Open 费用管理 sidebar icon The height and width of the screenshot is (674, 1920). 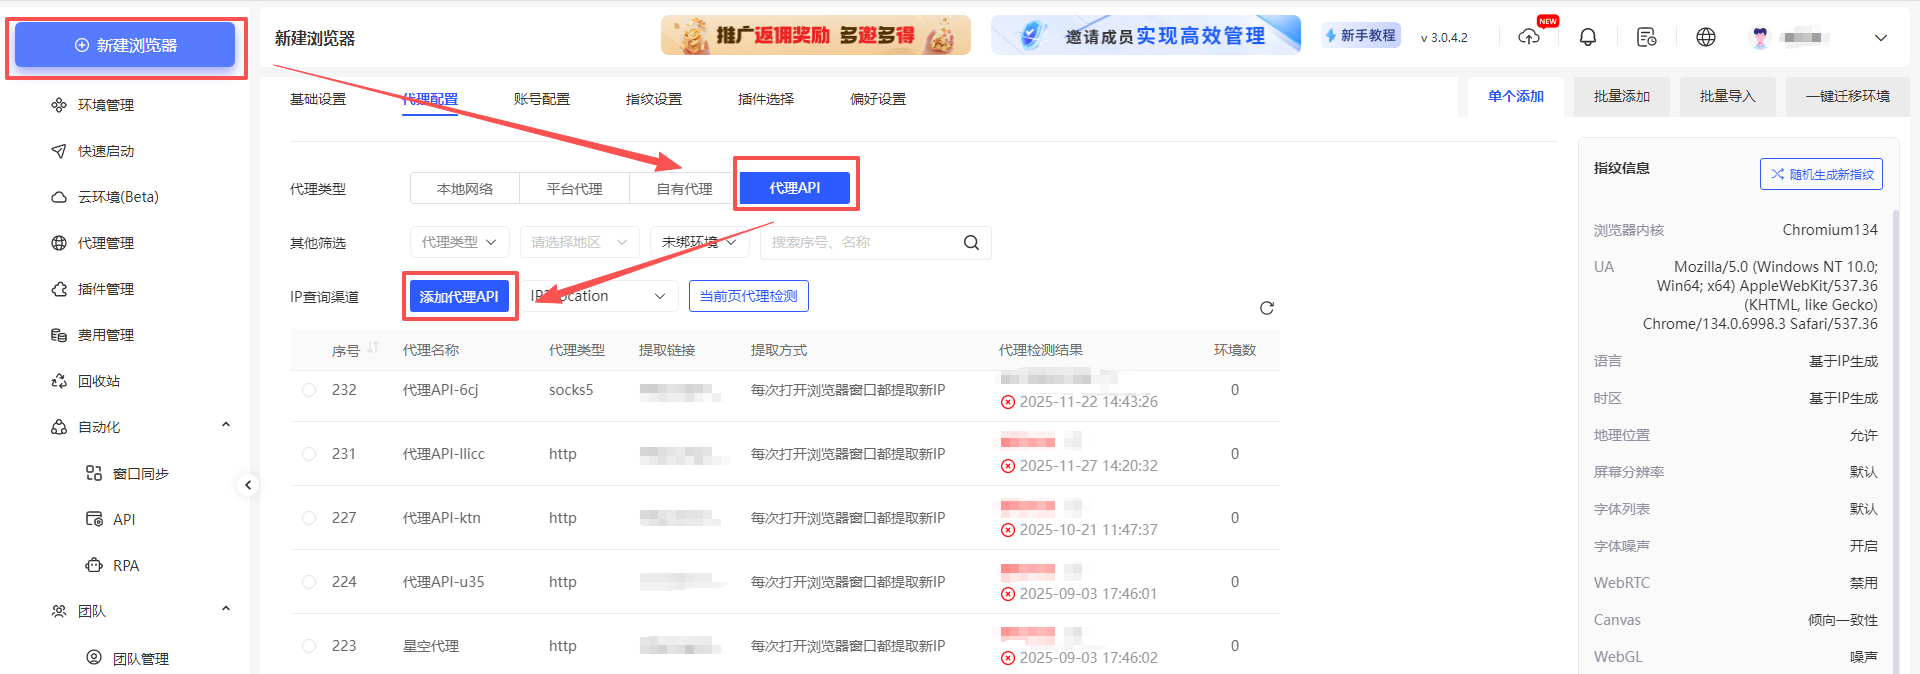pos(59,335)
